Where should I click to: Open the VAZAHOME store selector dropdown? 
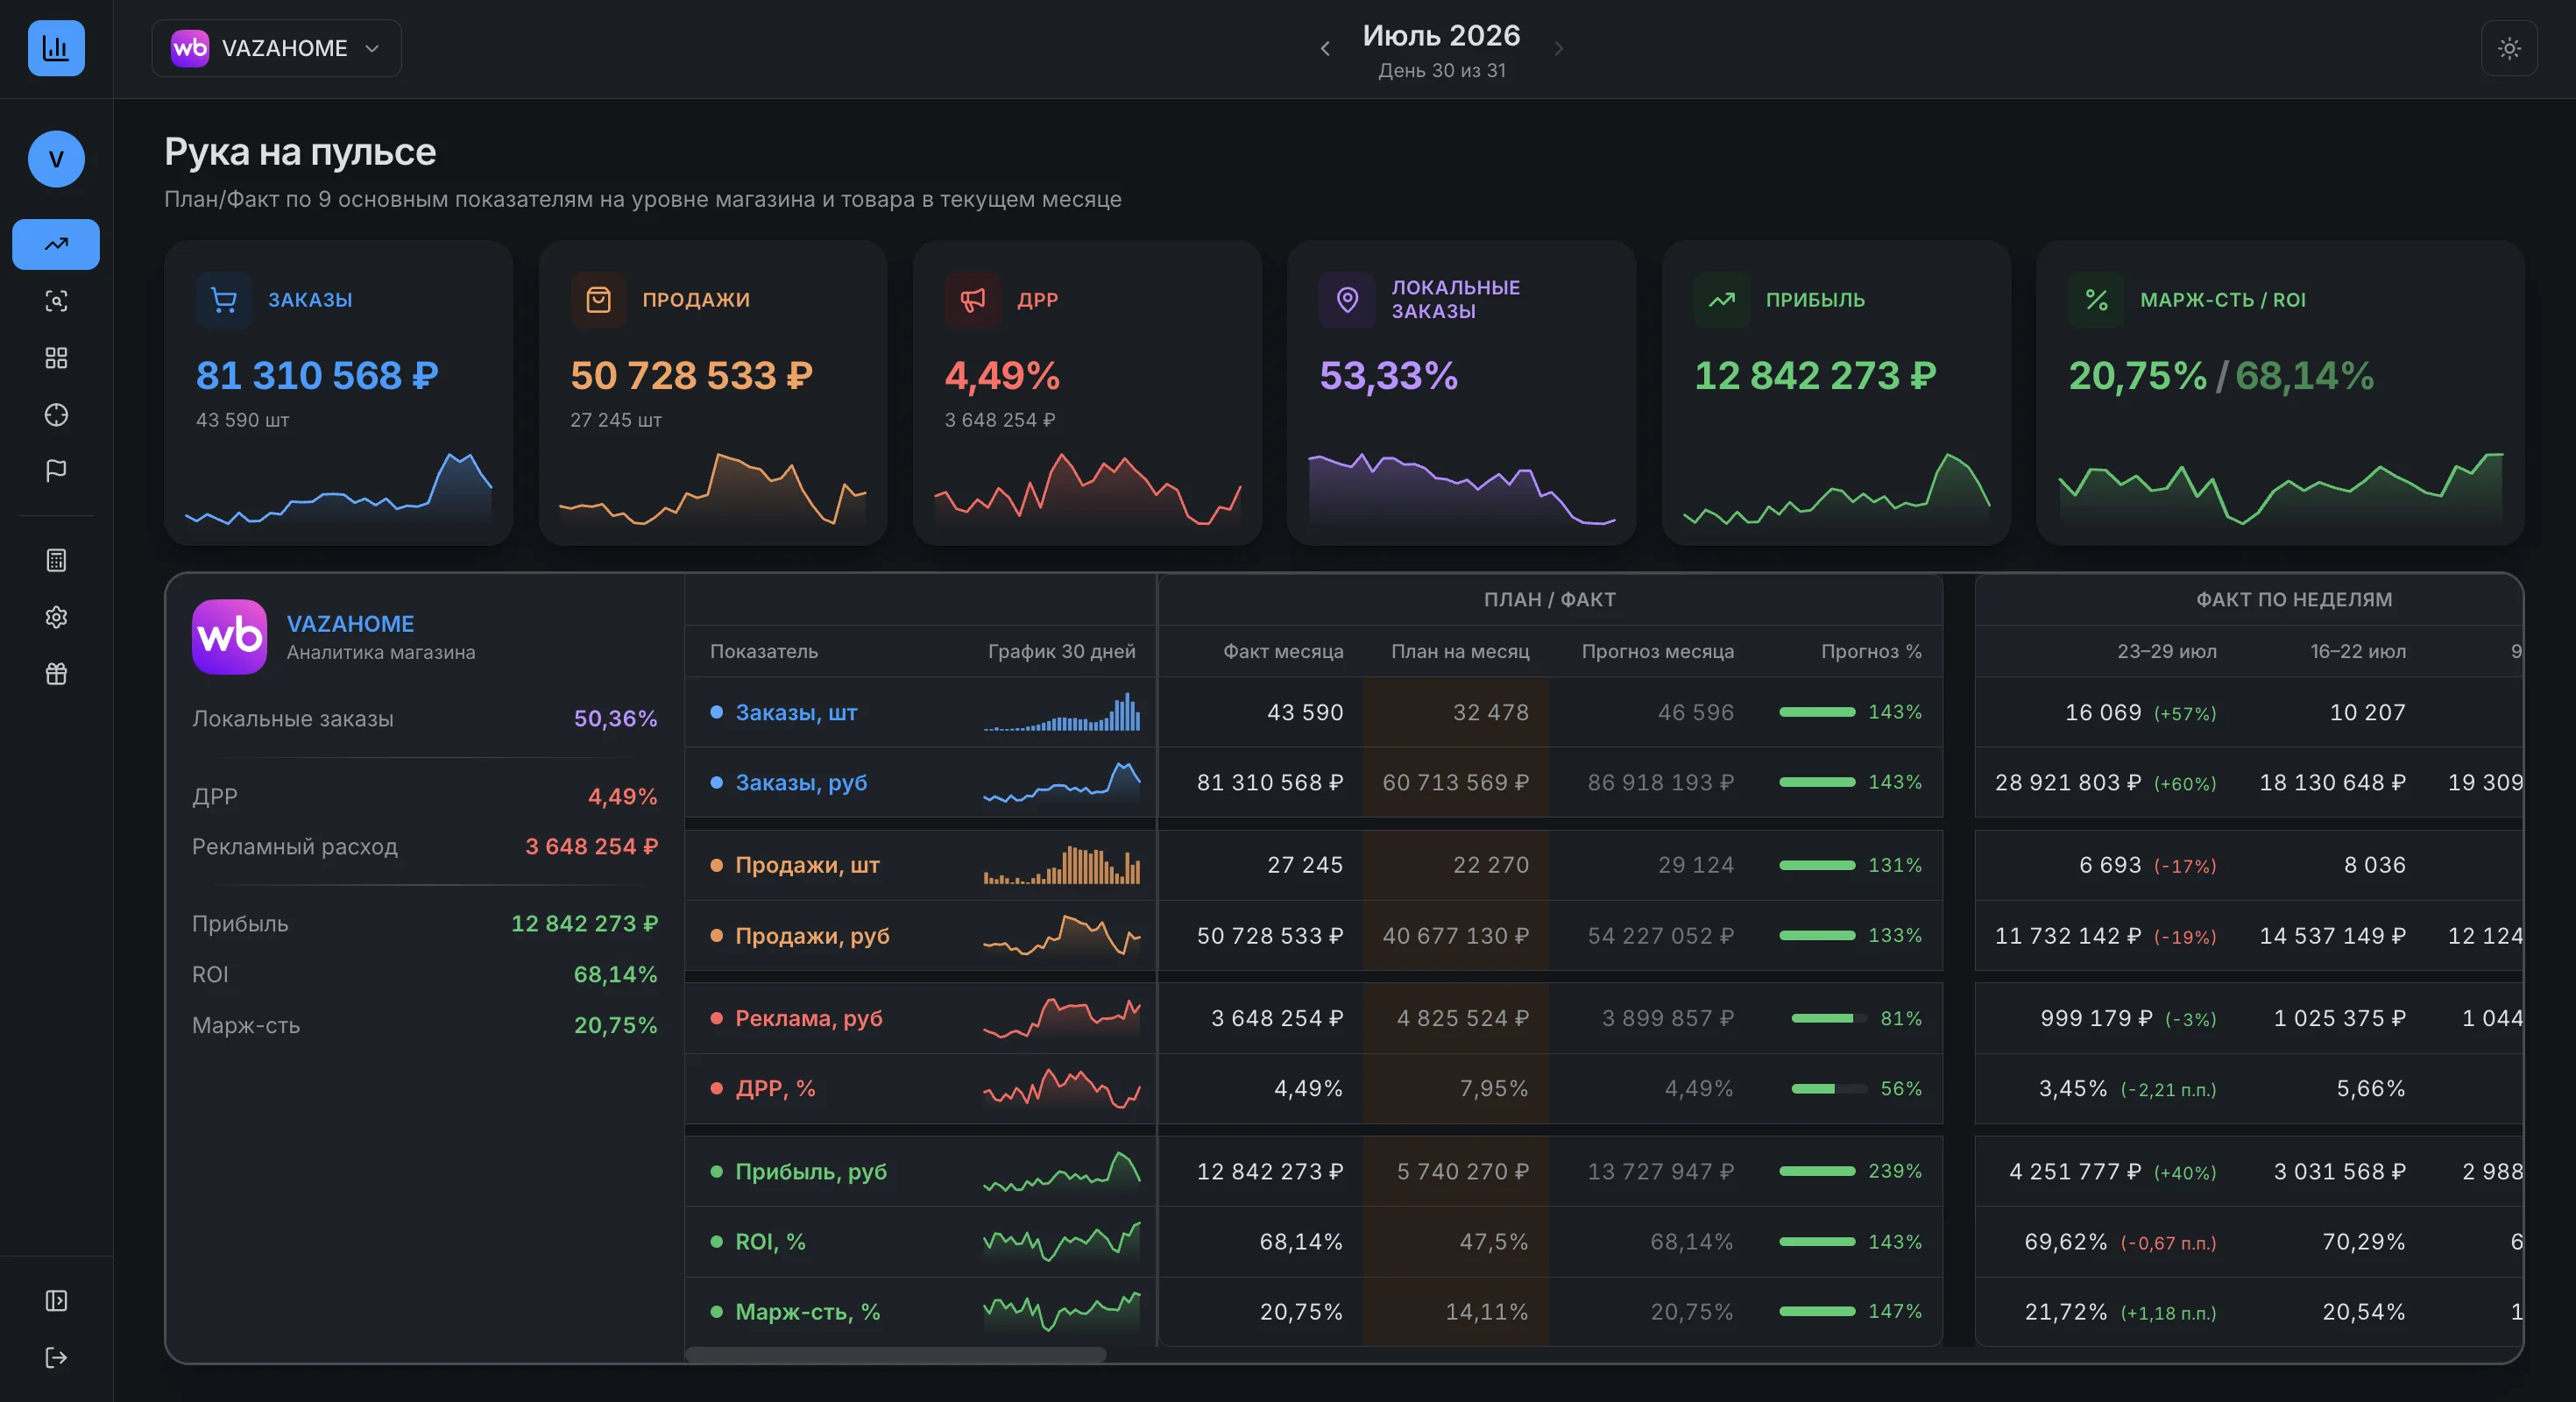point(276,48)
